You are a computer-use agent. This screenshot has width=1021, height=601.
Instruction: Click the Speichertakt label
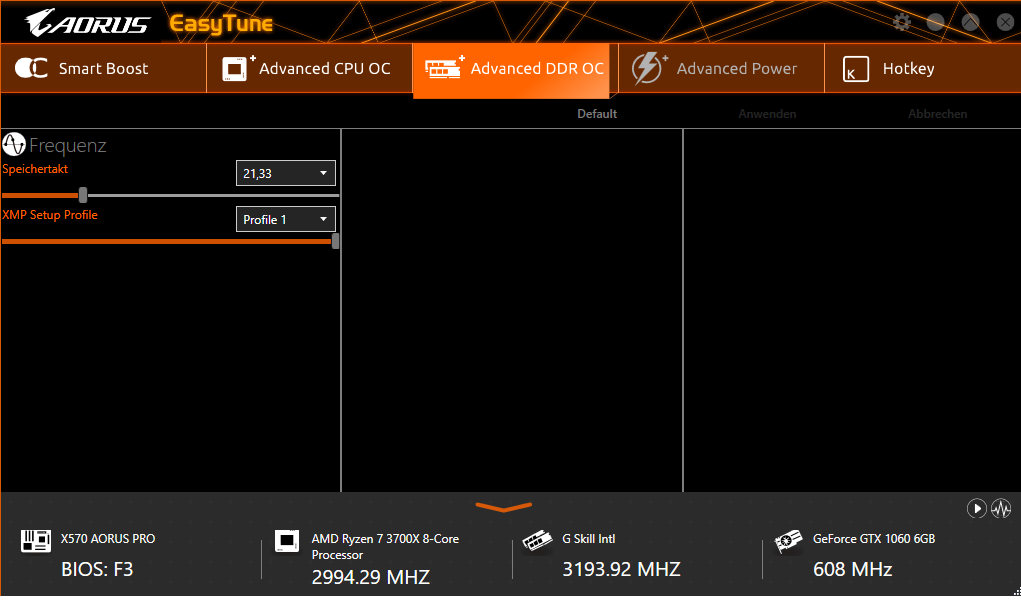coord(35,169)
